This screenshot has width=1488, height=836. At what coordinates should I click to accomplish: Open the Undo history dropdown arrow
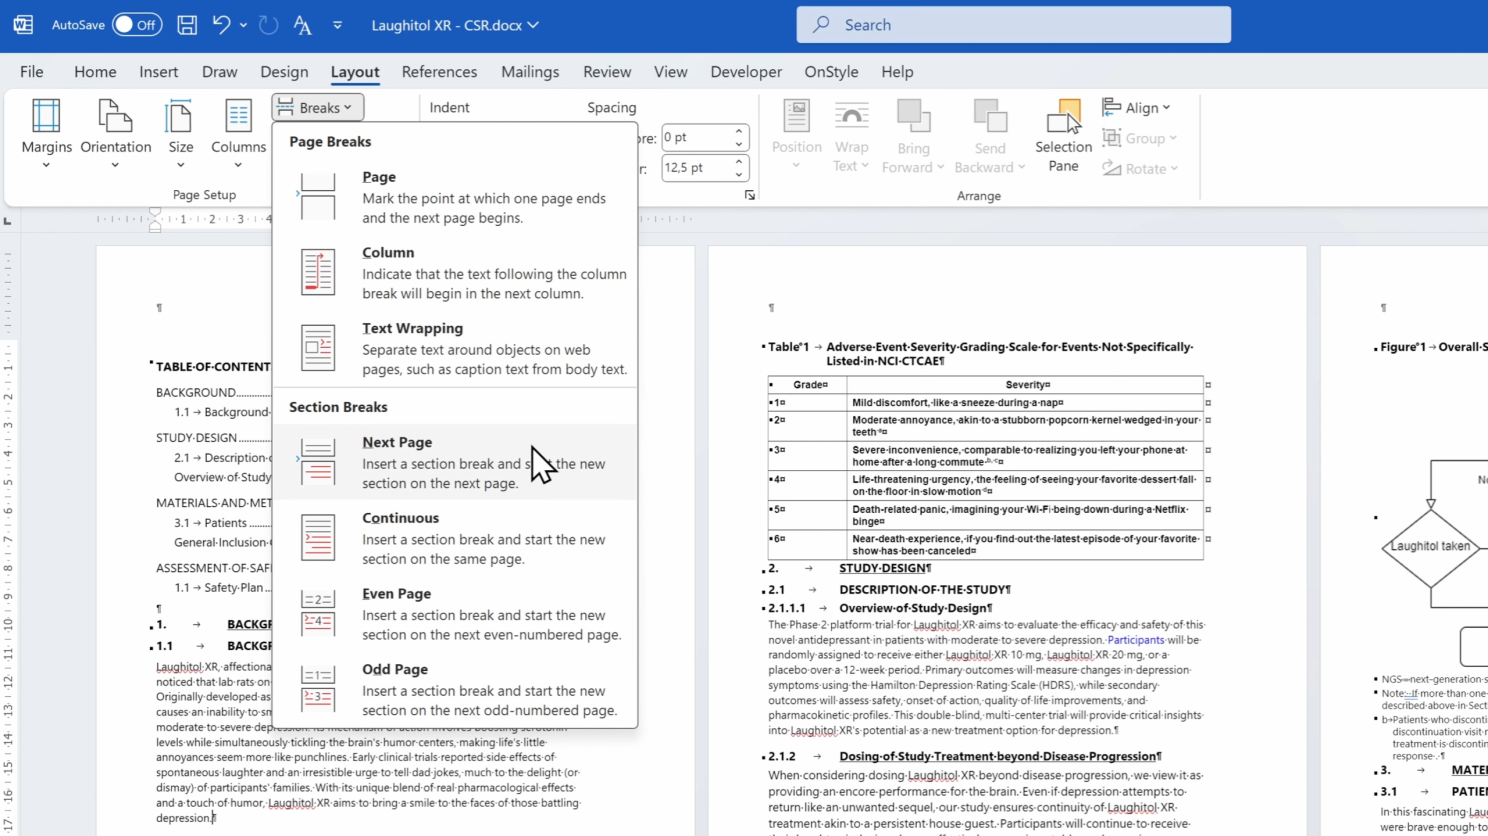[x=243, y=25]
